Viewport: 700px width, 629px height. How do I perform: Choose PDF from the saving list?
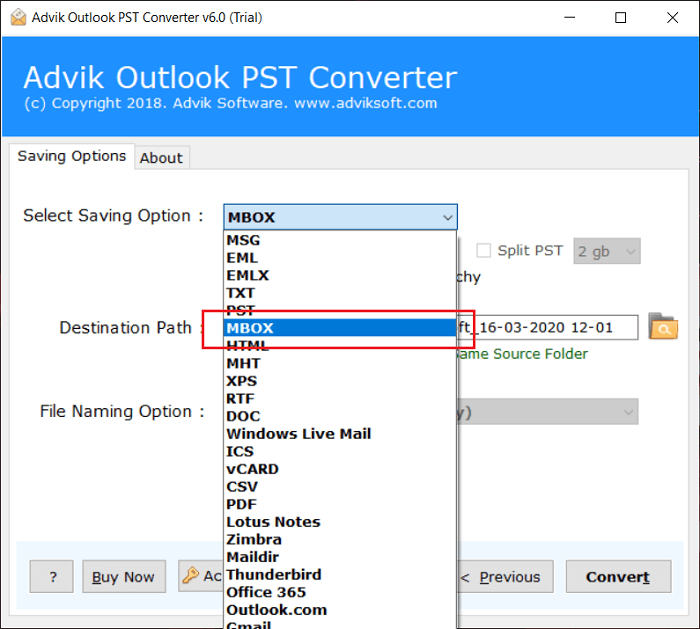click(x=340, y=504)
